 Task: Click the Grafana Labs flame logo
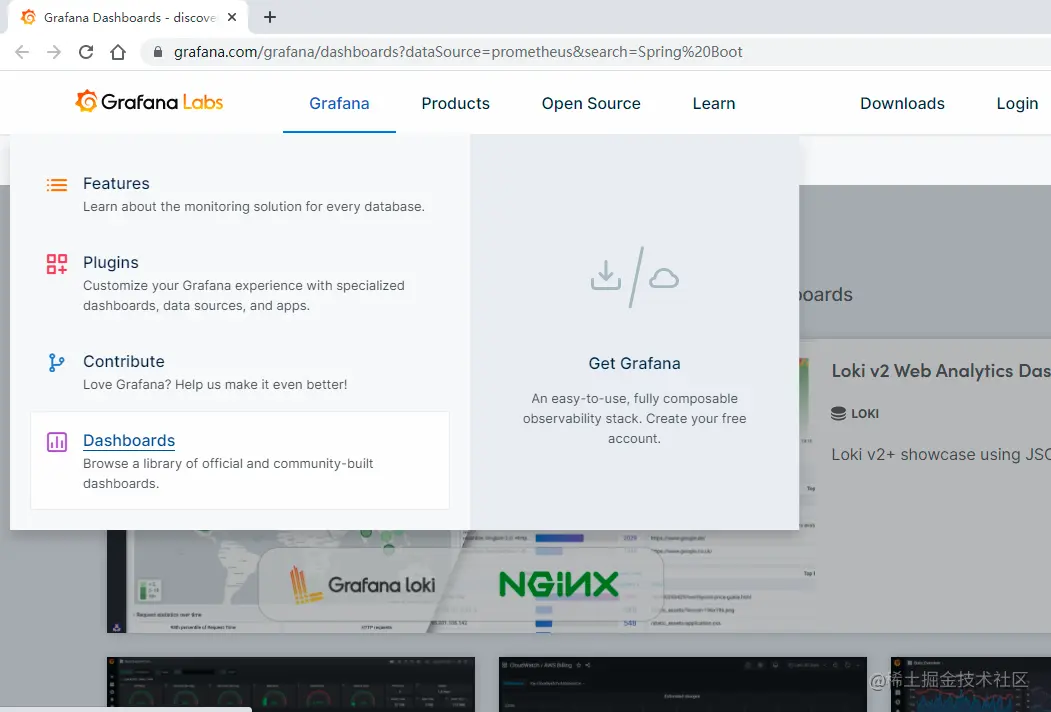tap(86, 101)
